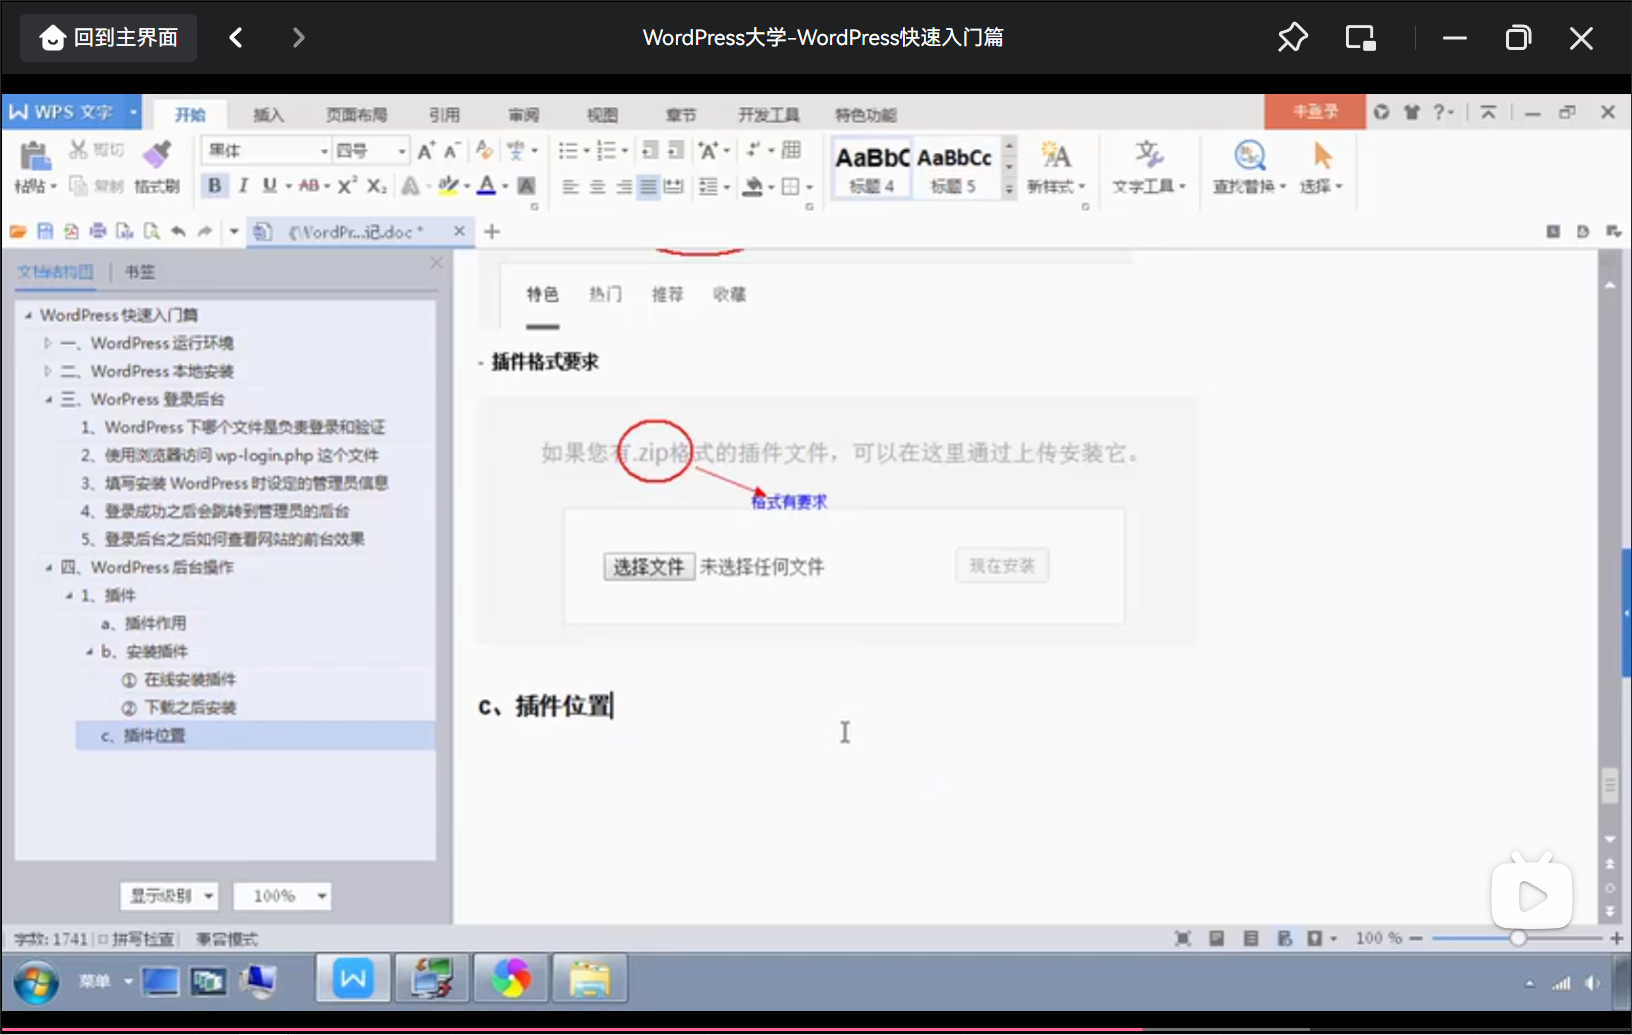The height and width of the screenshot is (1035, 1632).
Task: Undo the last action
Action: click(x=178, y=232)
